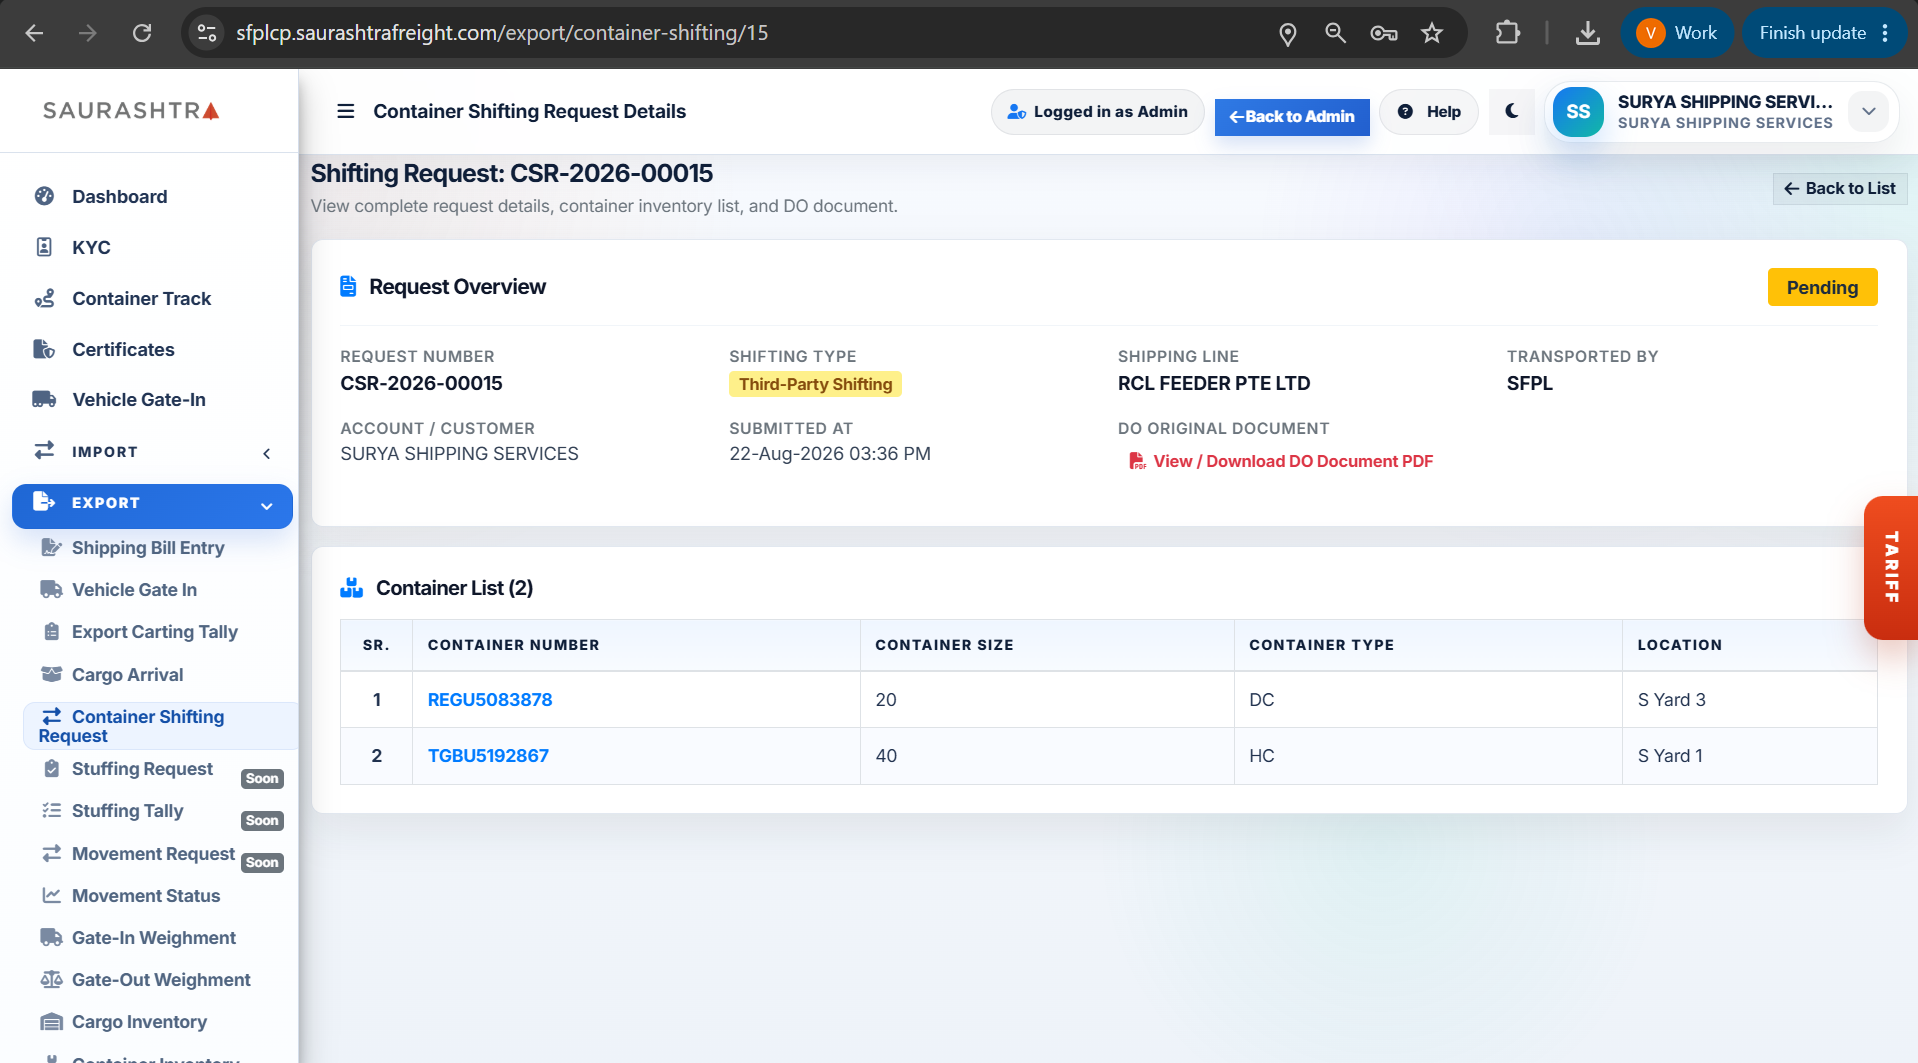Open Certificates in the sidebar

123,349
